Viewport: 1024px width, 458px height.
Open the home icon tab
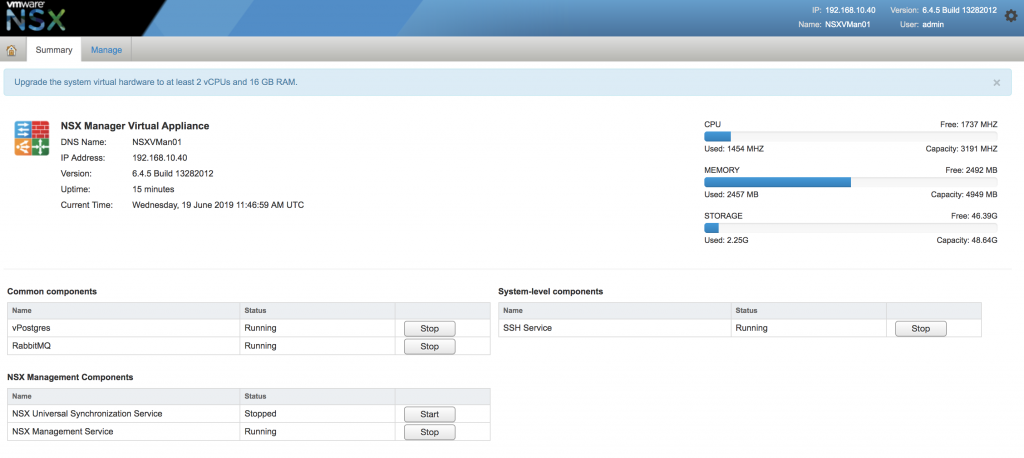coord(12,50)
